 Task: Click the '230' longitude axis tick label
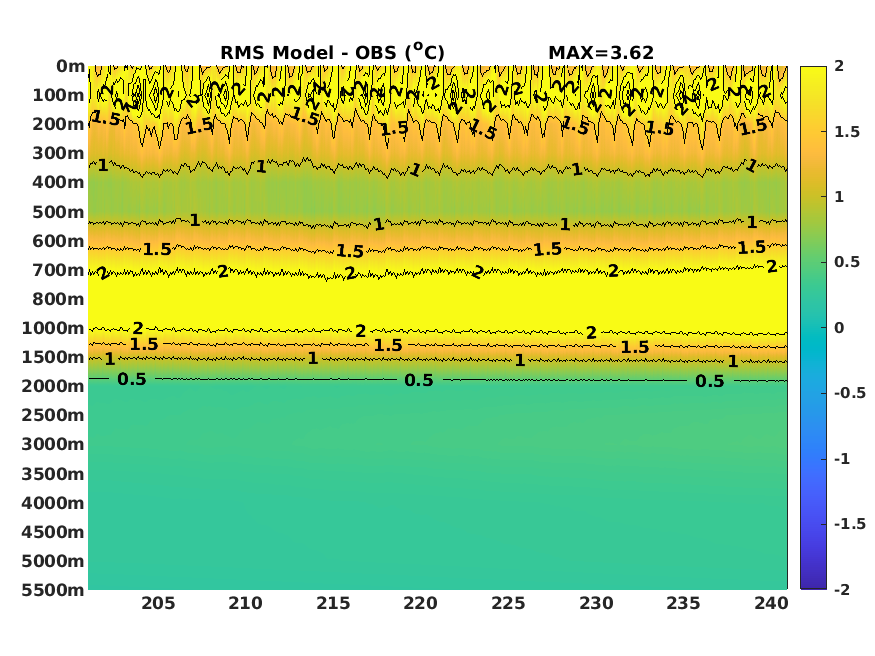coord(596,604)
